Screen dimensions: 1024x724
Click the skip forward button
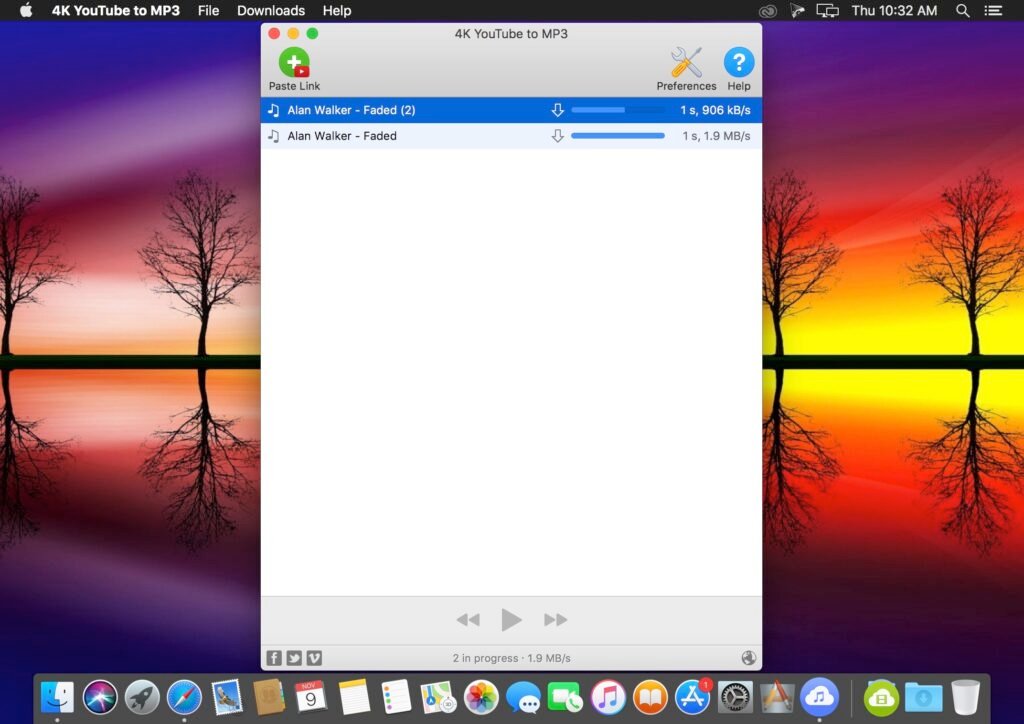(556, 620)
